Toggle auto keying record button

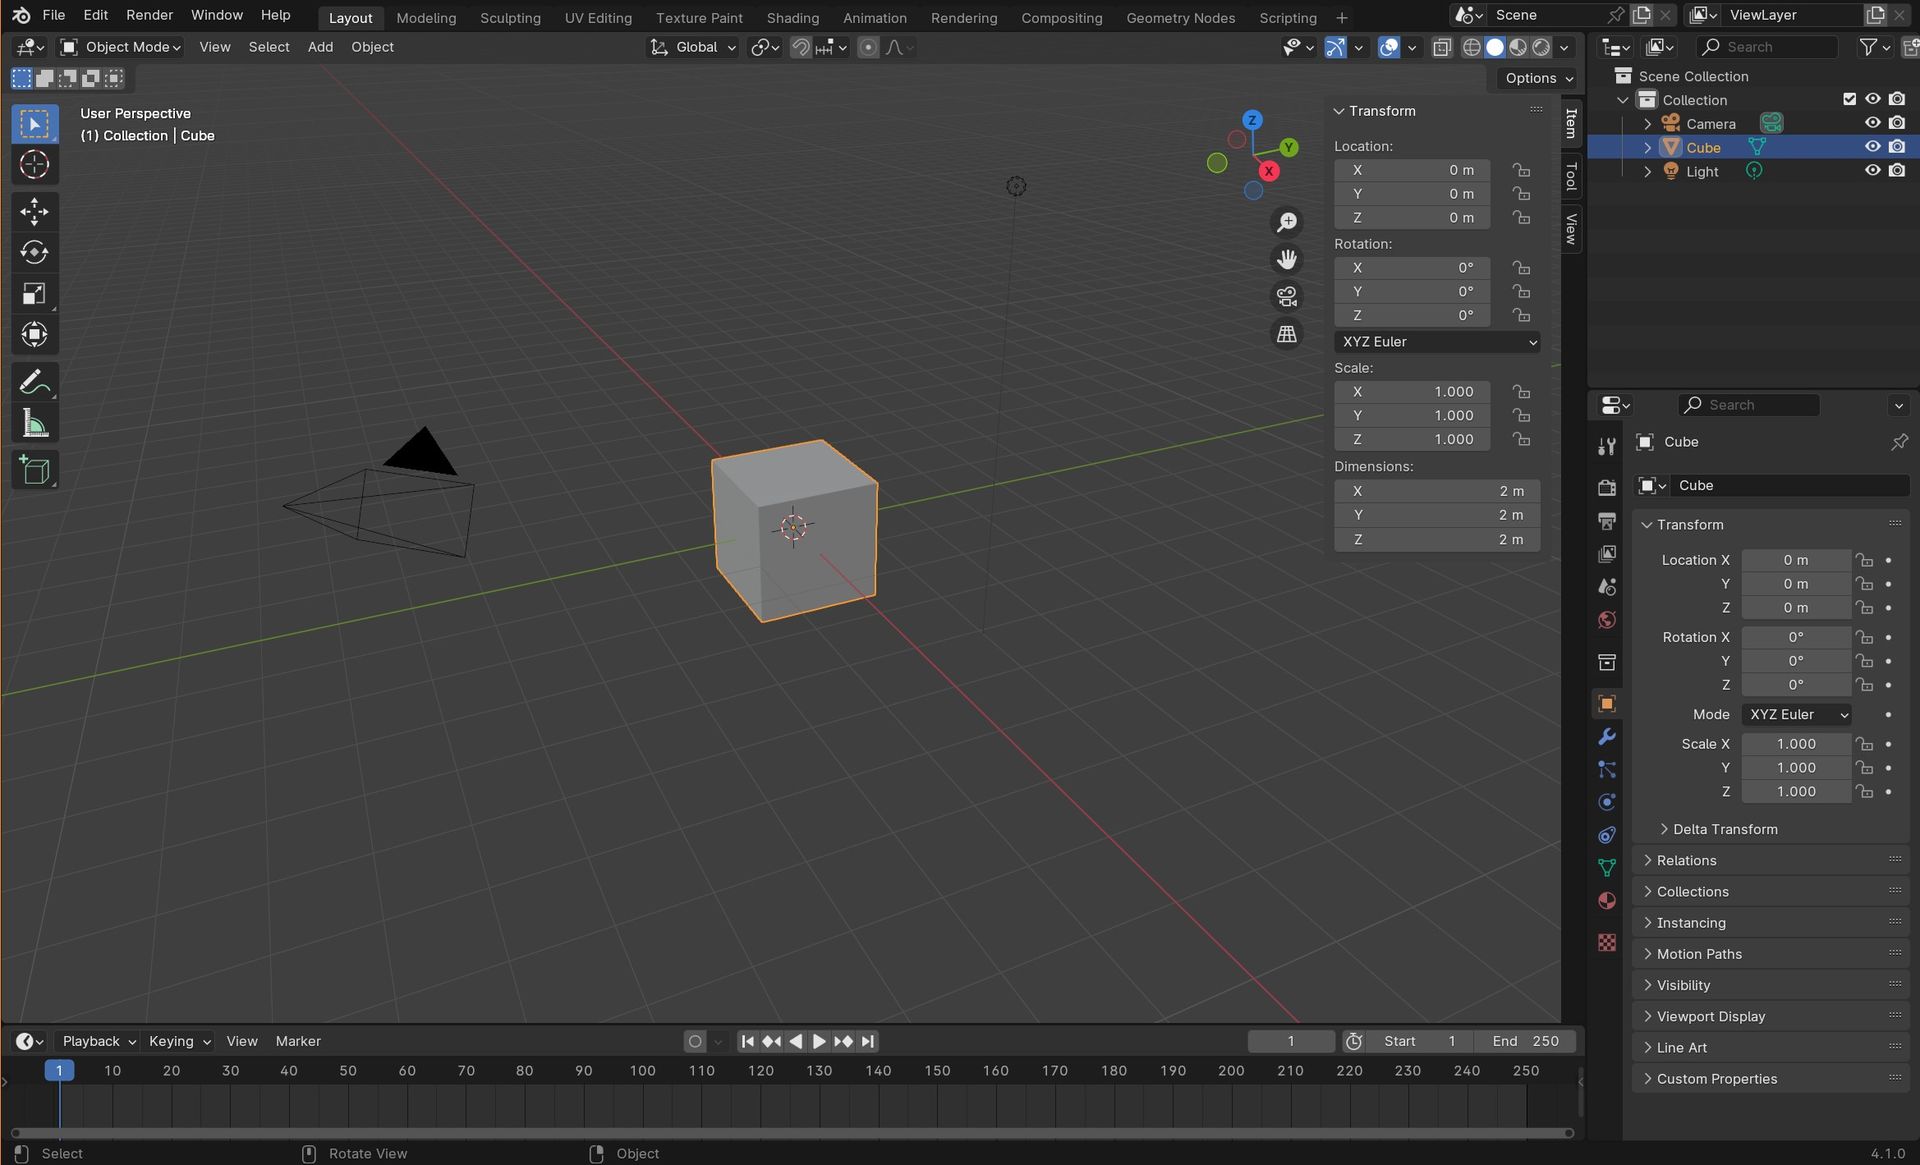click(695, 1042)
